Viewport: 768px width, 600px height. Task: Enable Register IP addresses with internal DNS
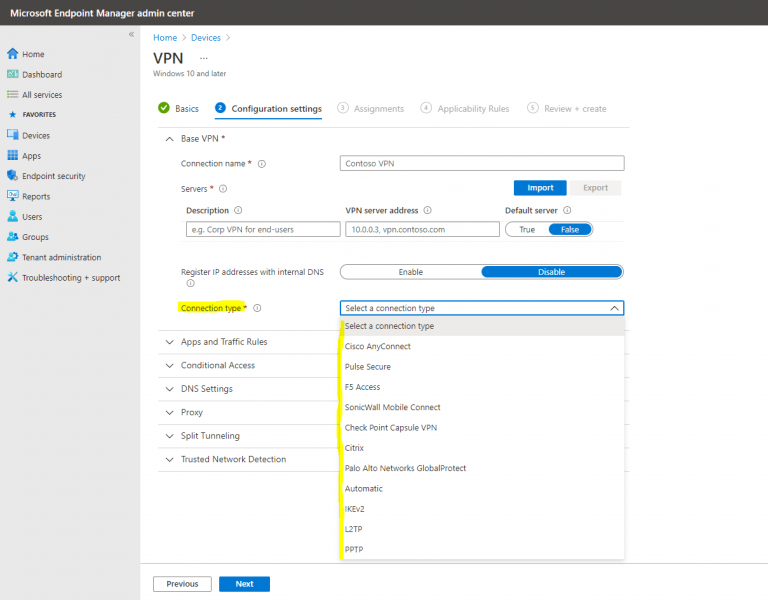pyautogui.click(x=410, y=272)
